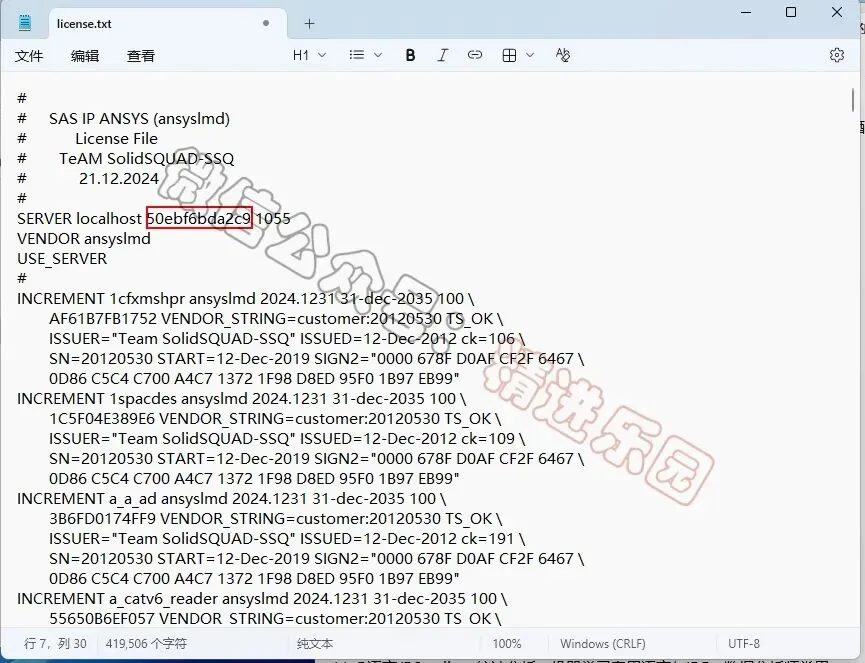The width and height of the screenshot is (865, 663).
Task: Click 纯文本 format indicator in status bar
Action: 315,644
